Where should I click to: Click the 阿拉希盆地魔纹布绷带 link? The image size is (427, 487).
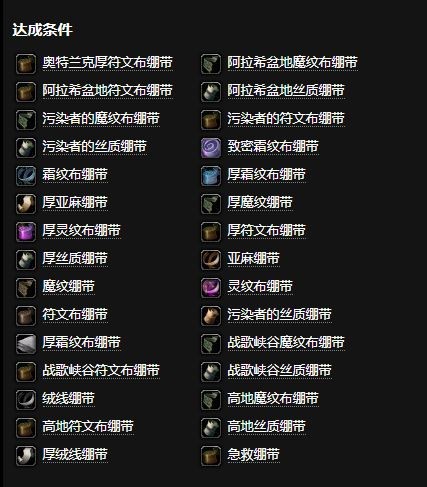293,63
